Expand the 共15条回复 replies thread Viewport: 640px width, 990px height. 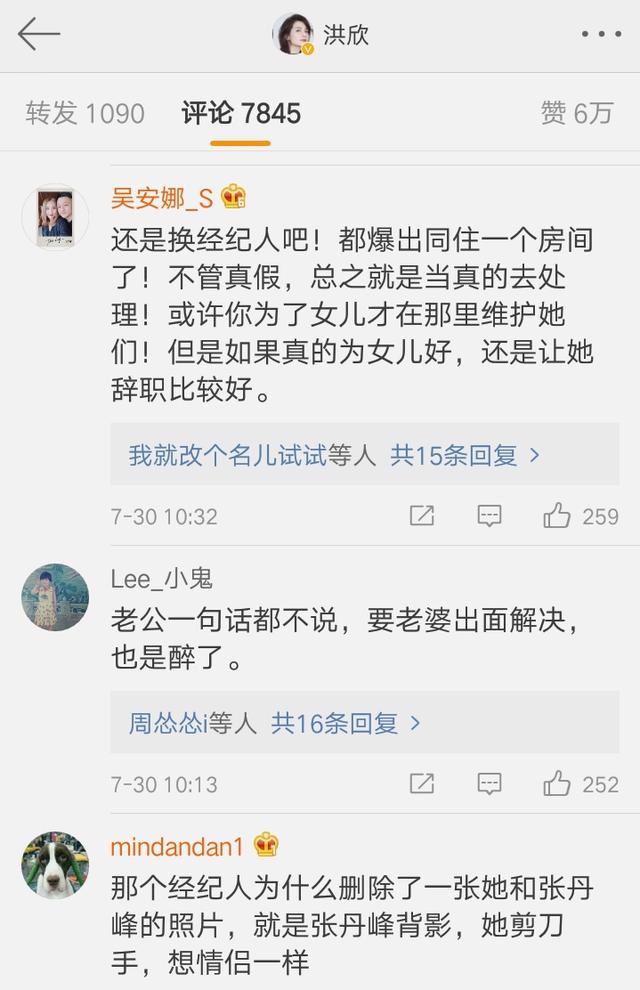click(465, 456)
